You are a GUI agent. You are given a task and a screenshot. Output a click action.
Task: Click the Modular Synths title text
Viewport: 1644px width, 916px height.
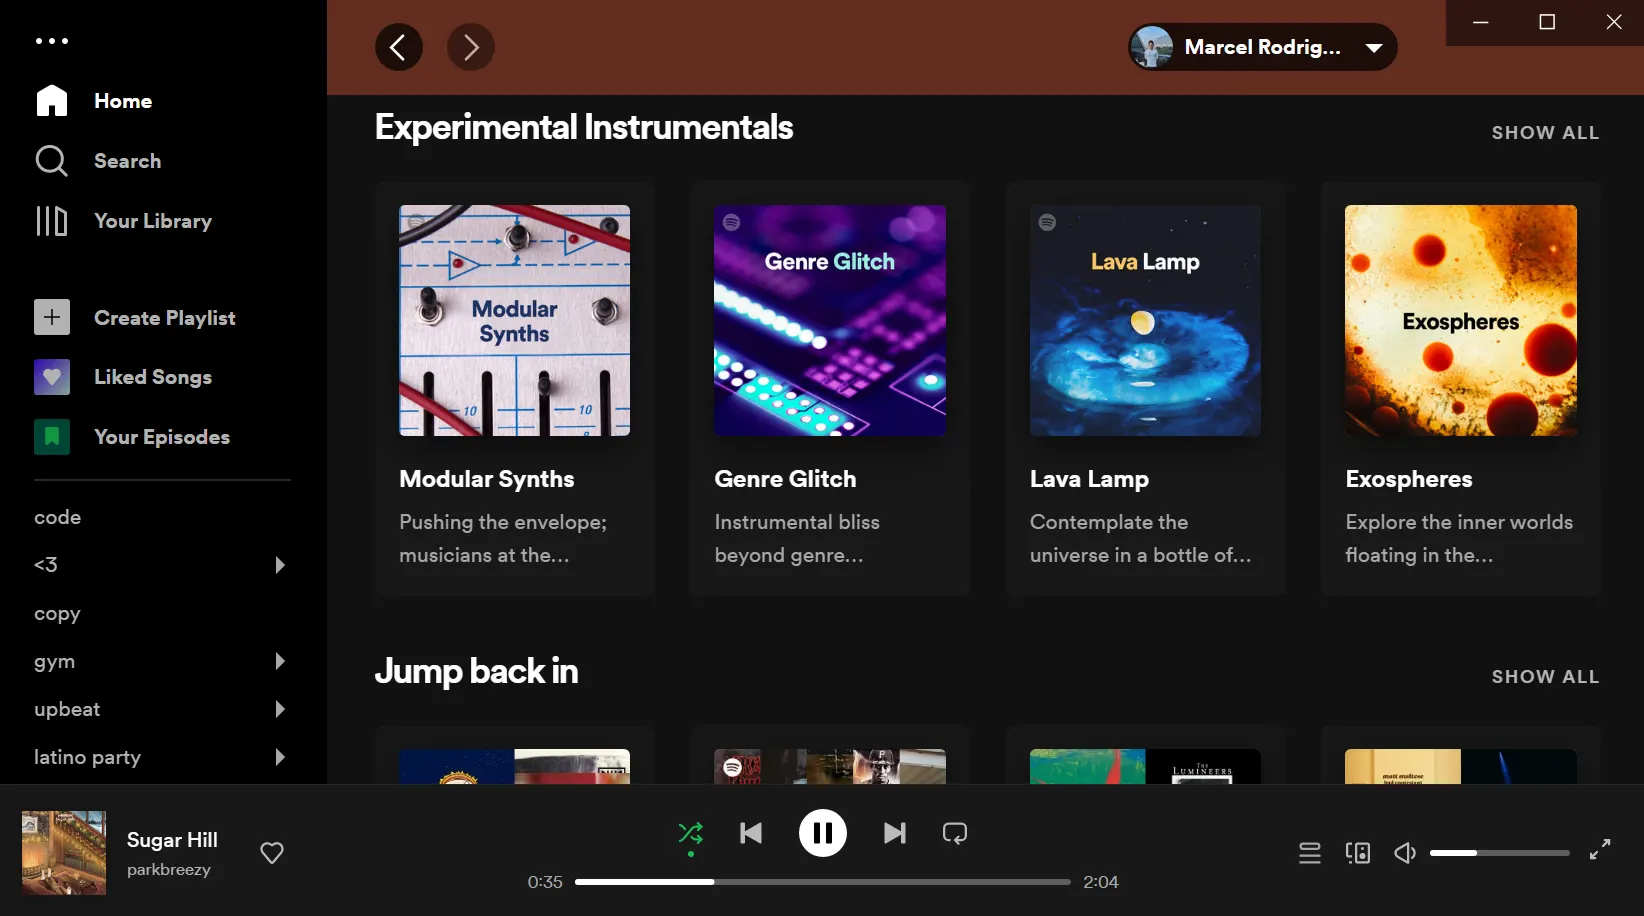click(x=487, y=479)
